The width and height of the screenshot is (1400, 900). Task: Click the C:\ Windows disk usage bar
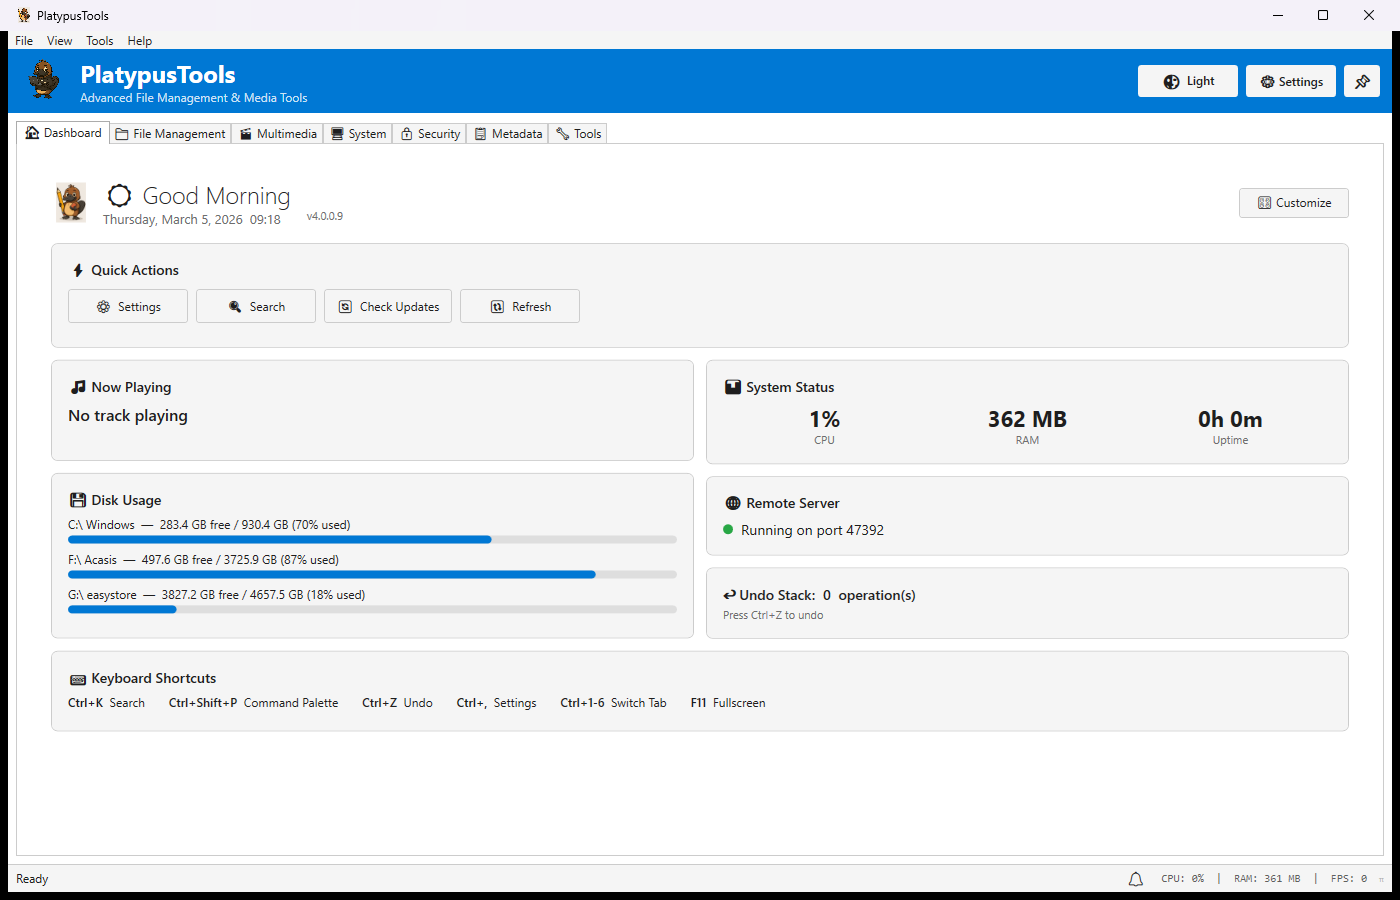[372, 539]
